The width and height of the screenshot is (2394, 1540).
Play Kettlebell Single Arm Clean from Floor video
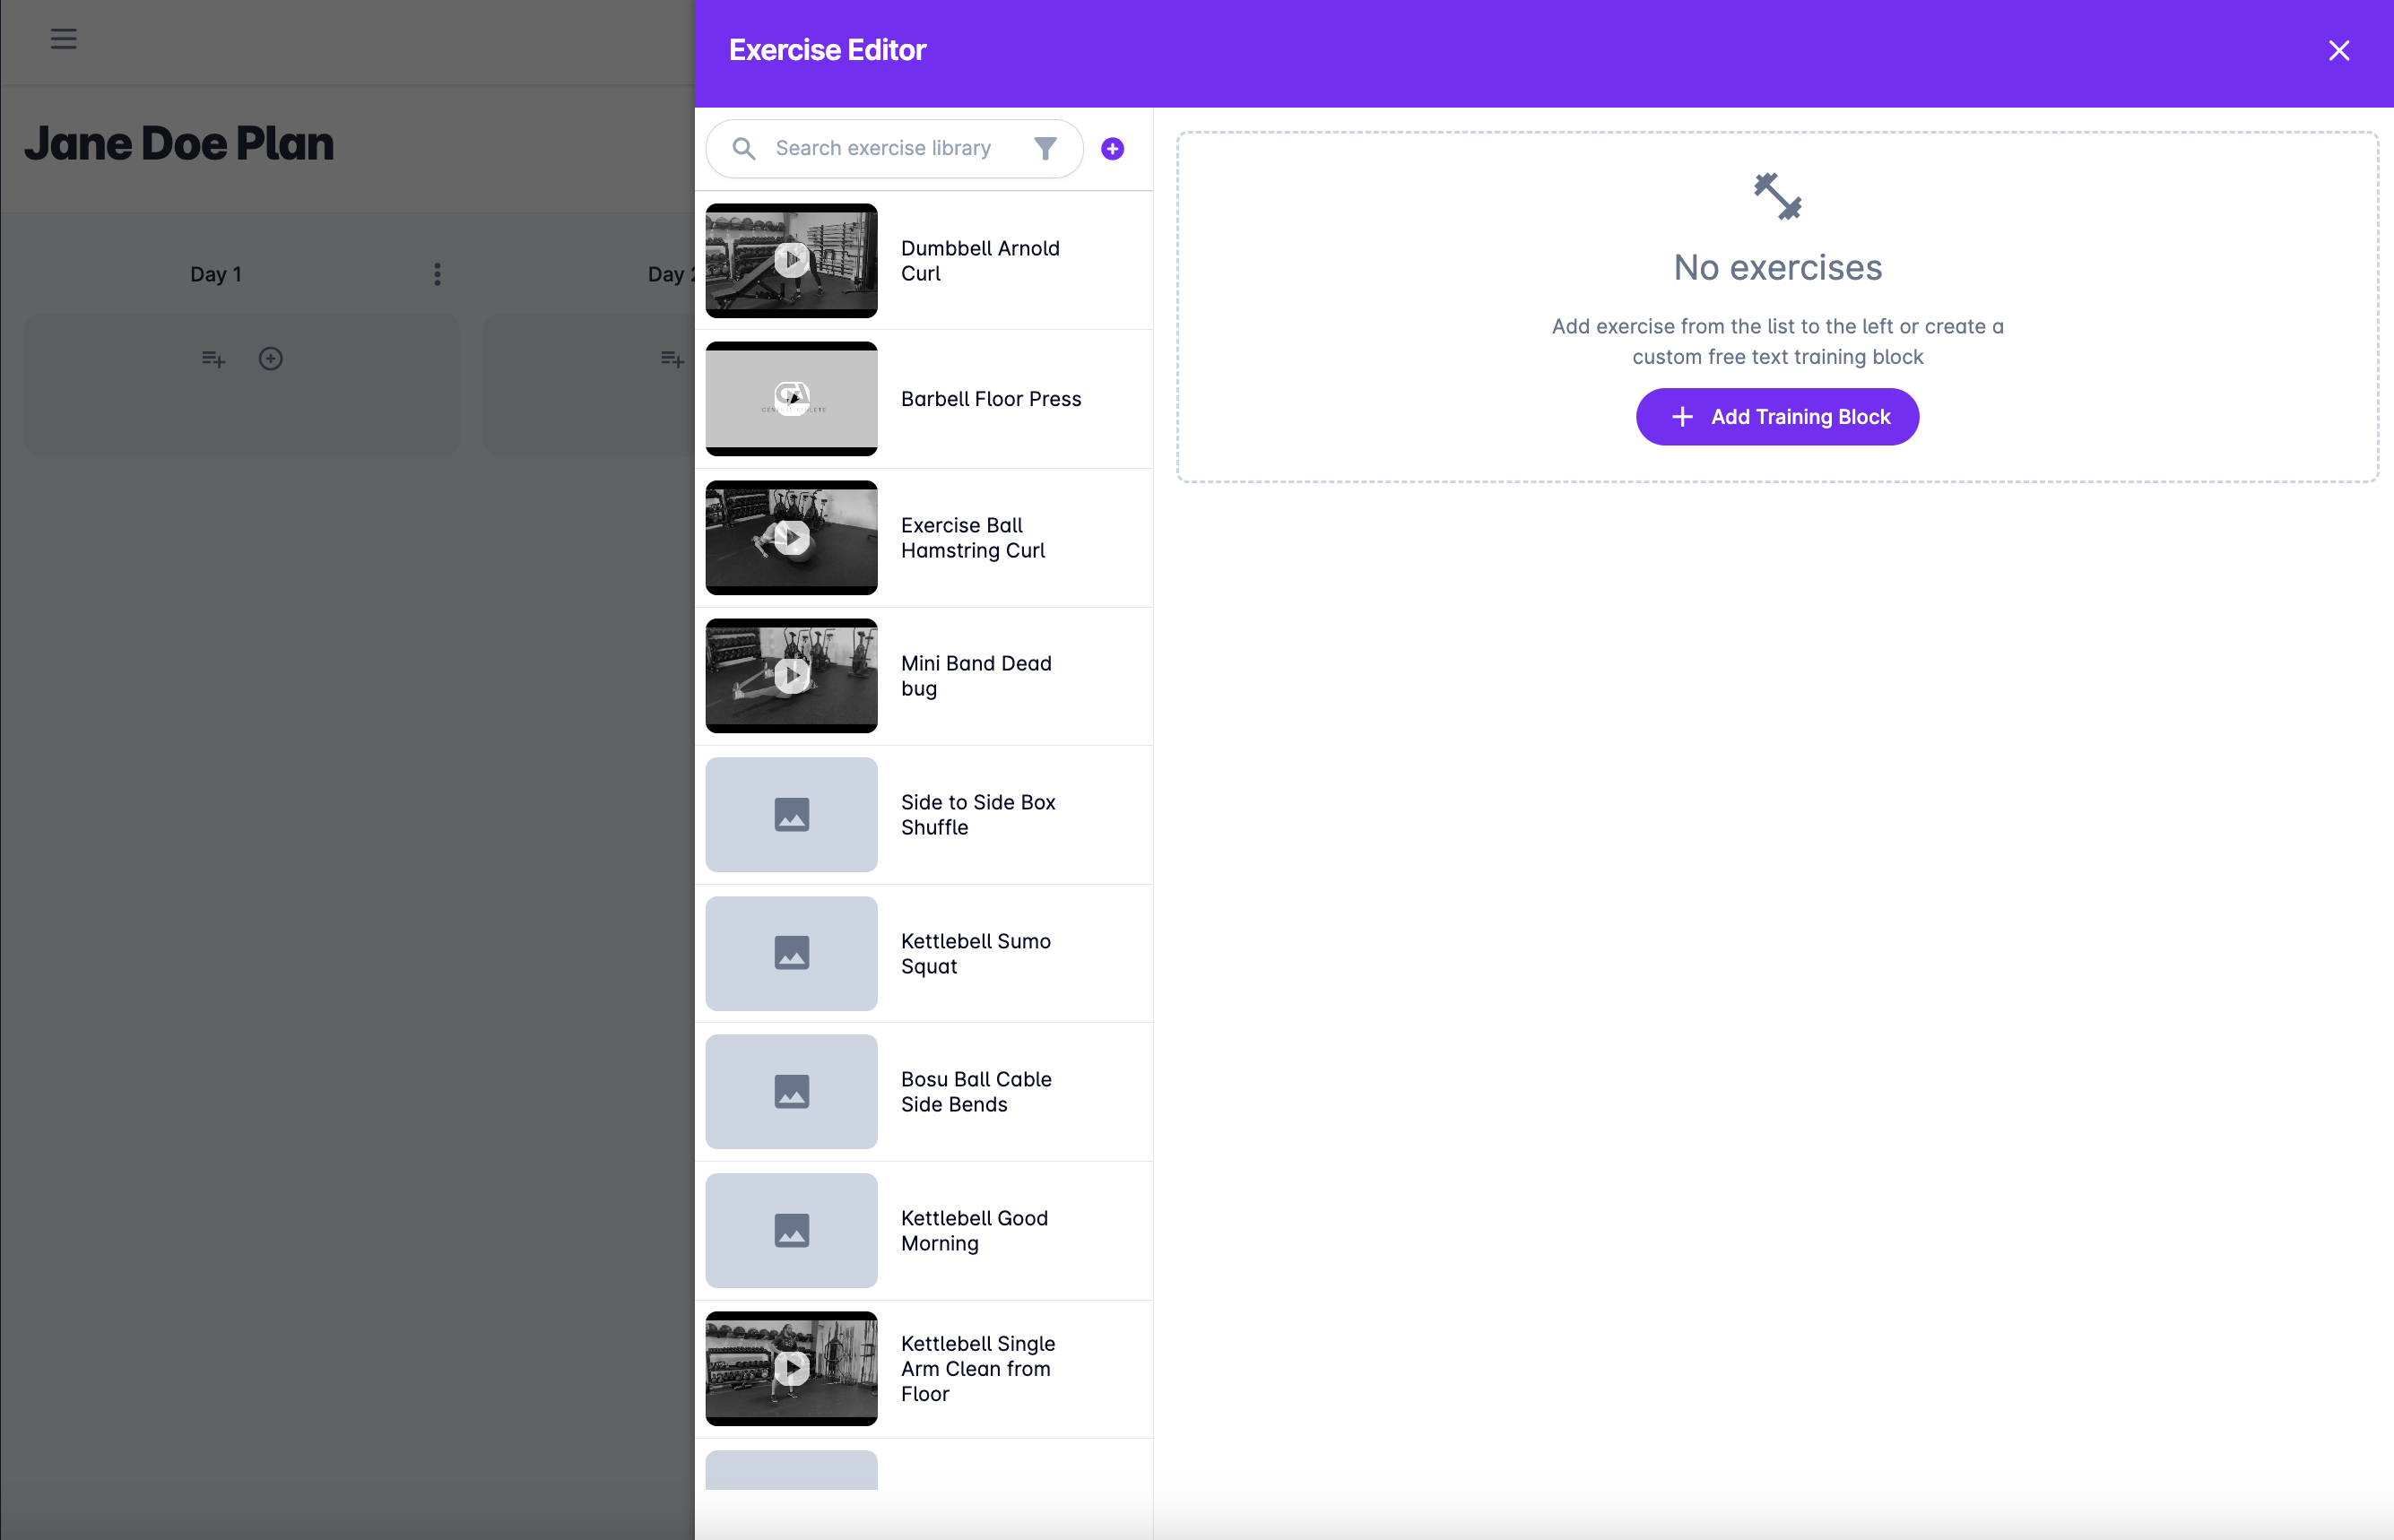click(x=791, y=1368)
